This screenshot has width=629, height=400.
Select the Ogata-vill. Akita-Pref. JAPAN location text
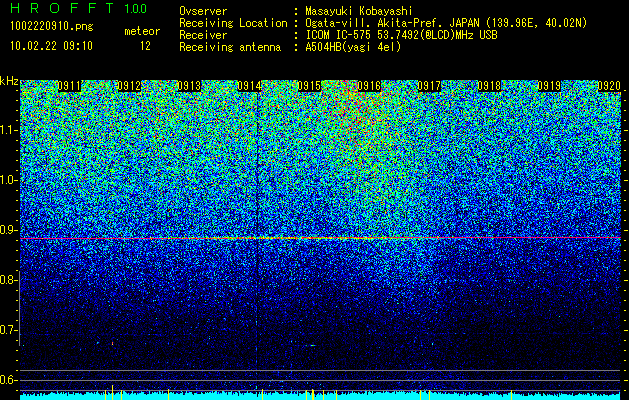click(446, 23)
